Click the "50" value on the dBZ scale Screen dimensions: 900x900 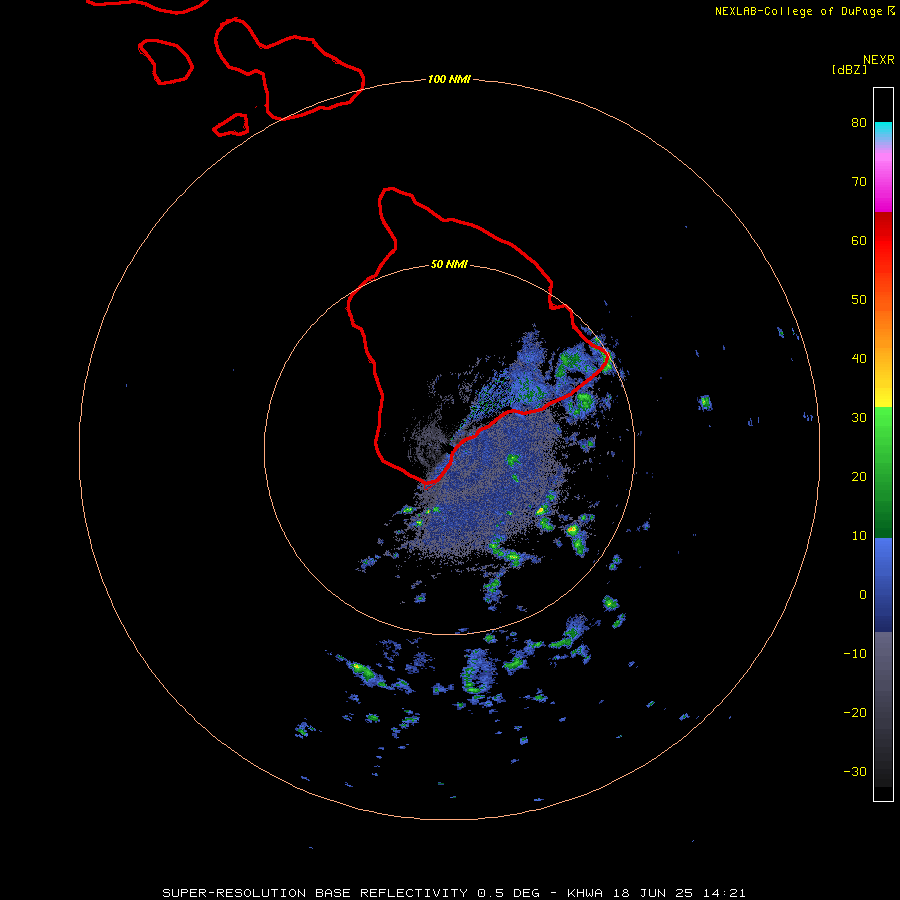859,300
